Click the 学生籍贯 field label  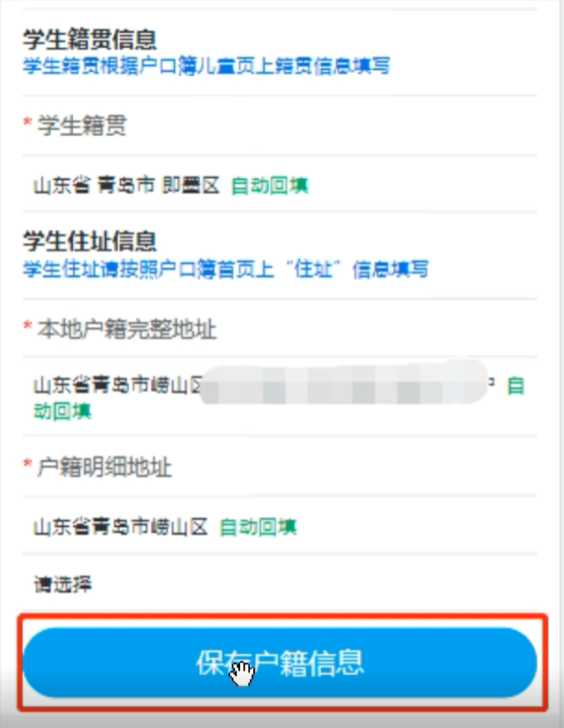coord(82,125)
